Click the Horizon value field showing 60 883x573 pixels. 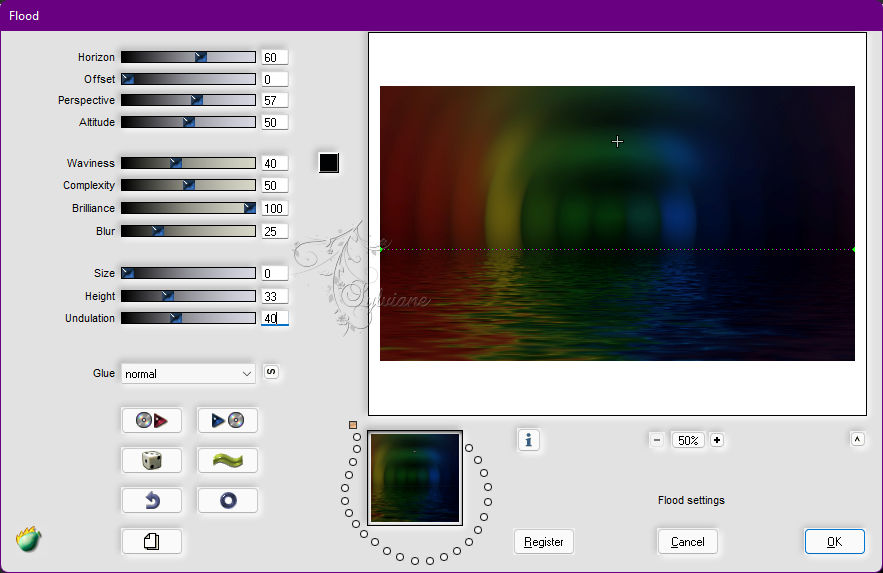275,57
